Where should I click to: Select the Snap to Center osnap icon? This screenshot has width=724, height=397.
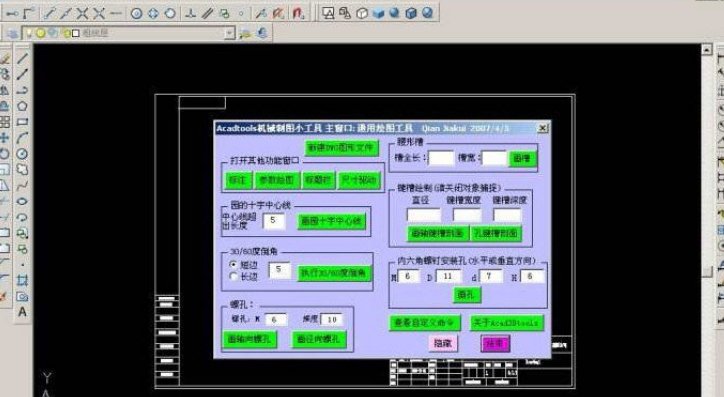tap(136, 13)
